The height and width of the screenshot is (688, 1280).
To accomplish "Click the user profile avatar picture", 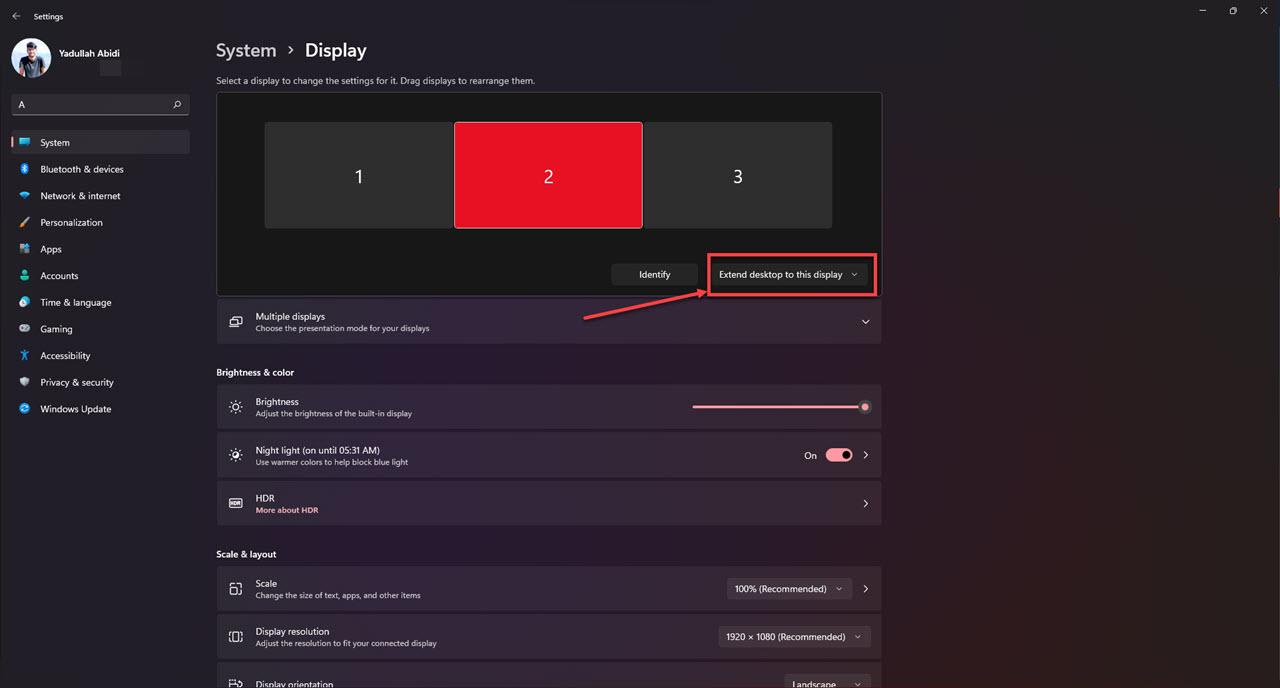I will (x=31, y=58).
